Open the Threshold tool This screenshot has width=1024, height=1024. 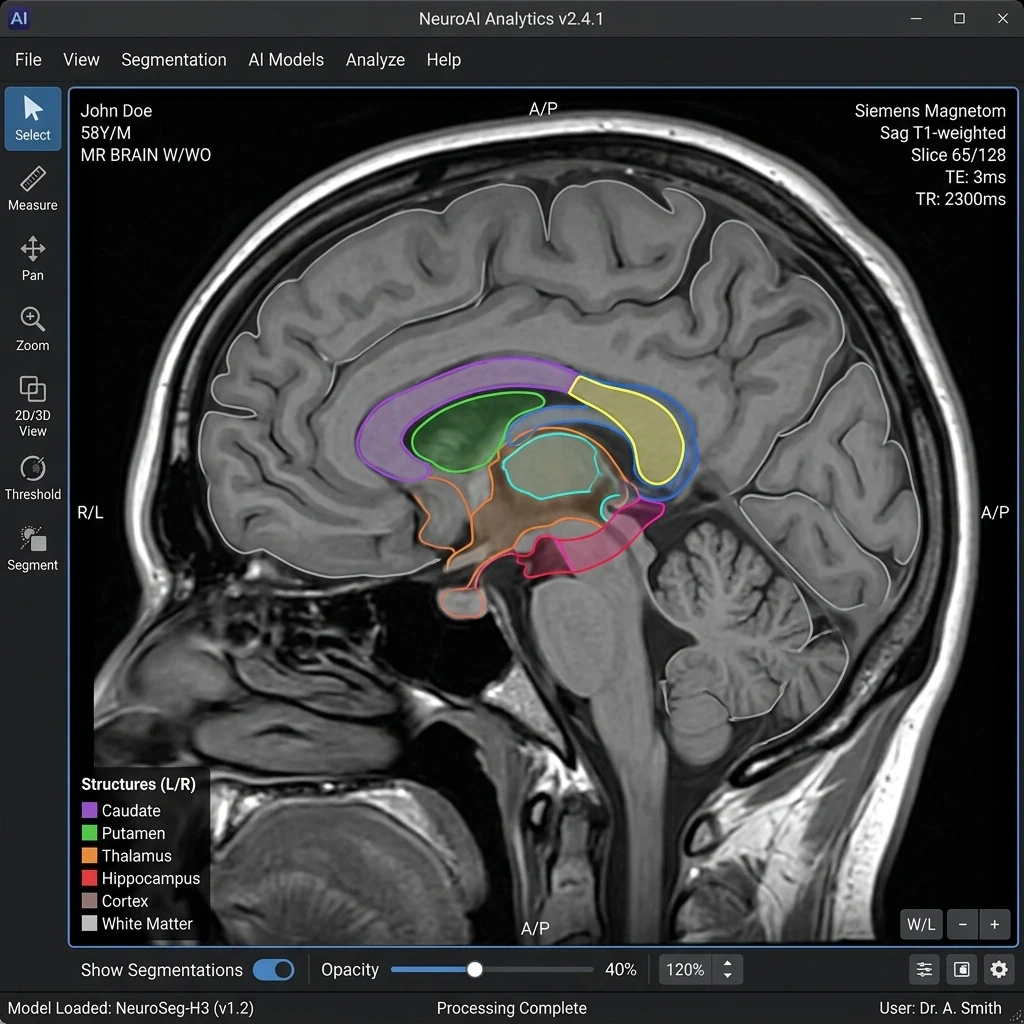(33, 478)
